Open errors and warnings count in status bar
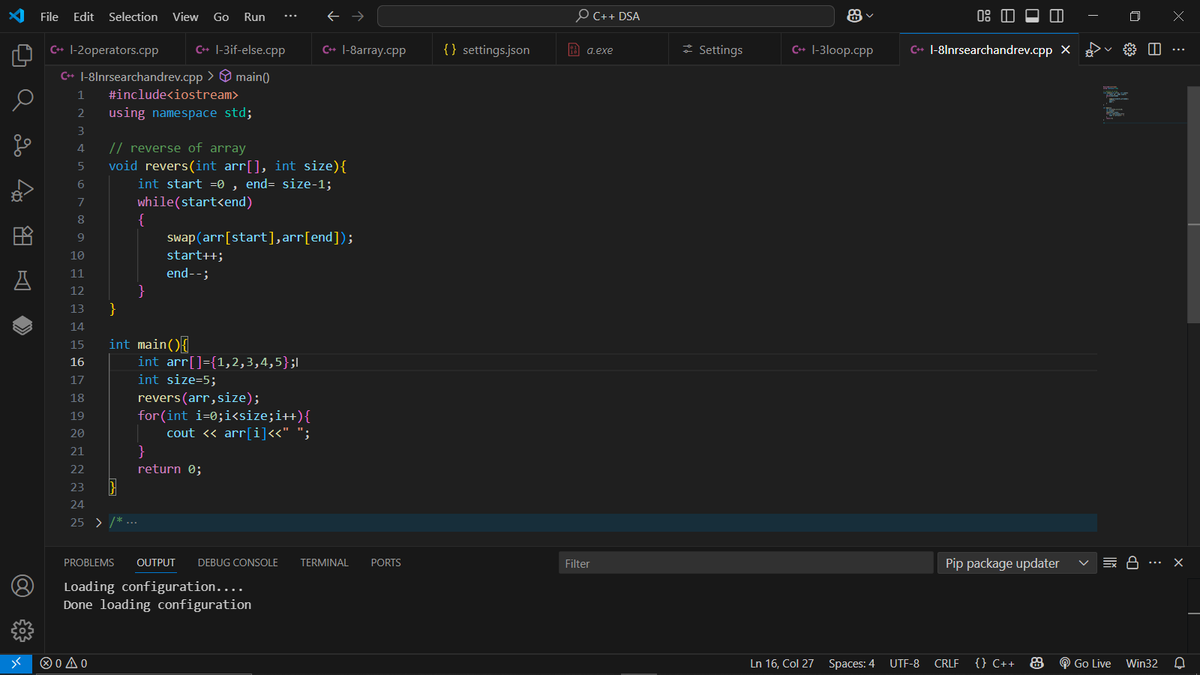Screen dimensions: 1200x675 (64, 664)
